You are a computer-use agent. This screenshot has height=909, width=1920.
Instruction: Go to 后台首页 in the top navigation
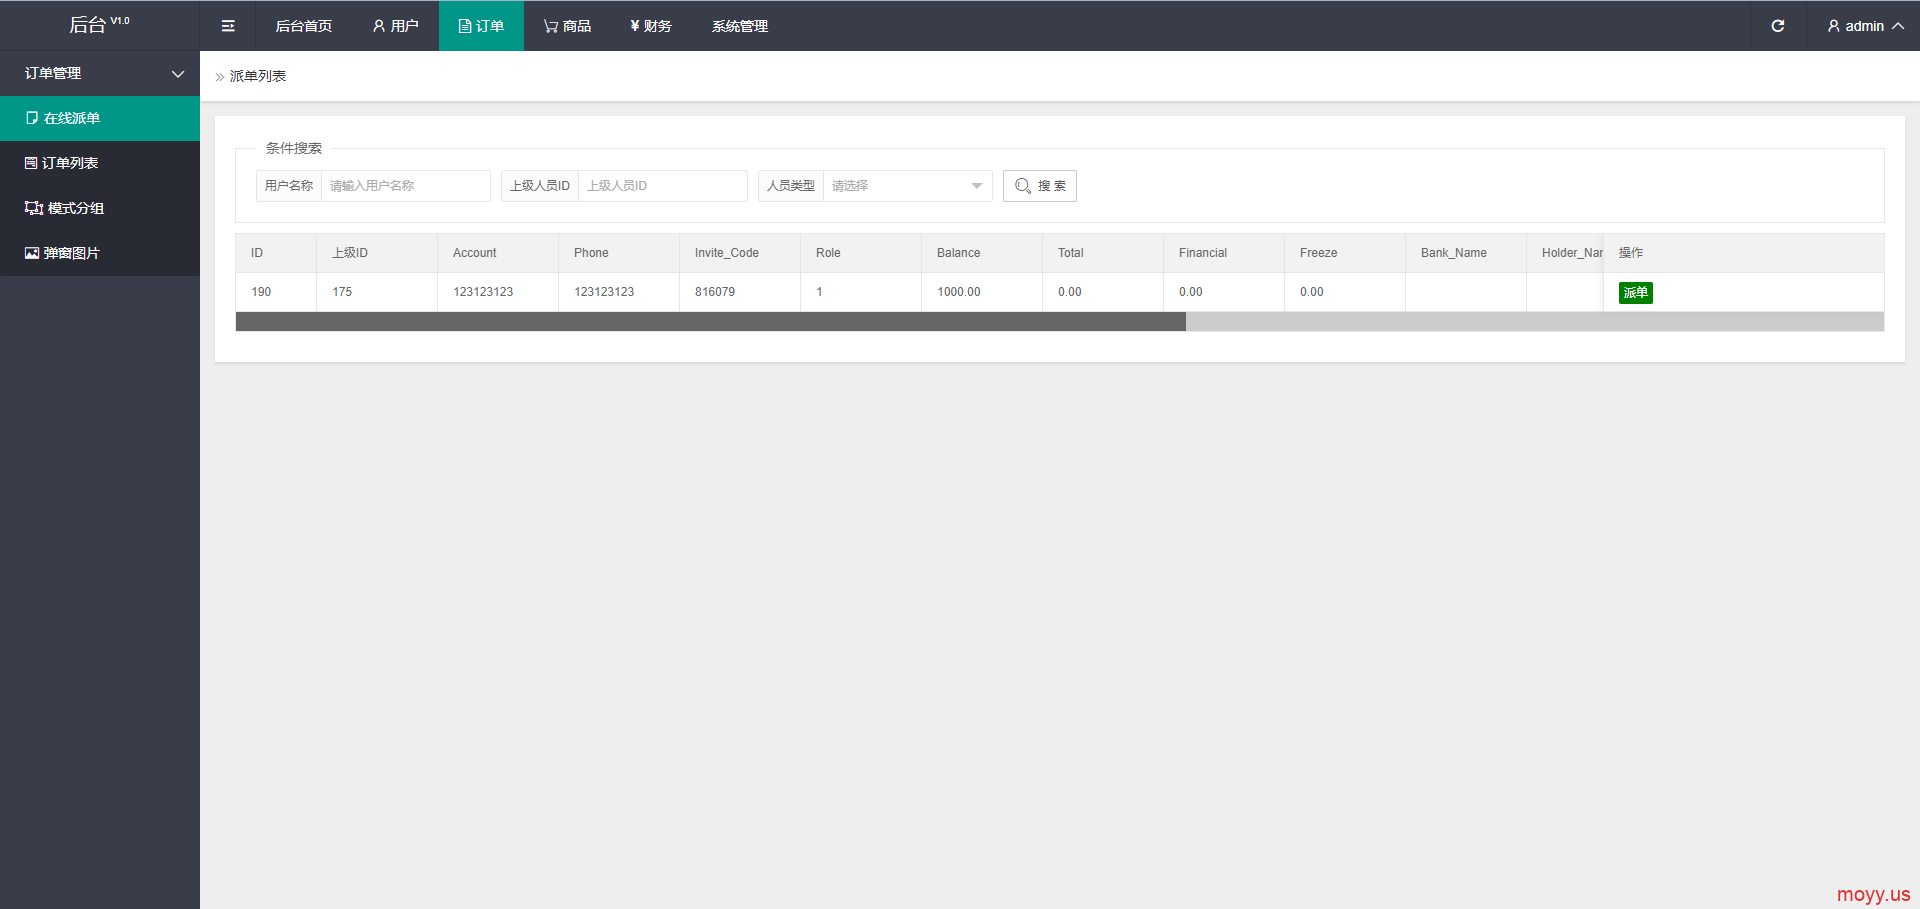[x=304, y=26]
